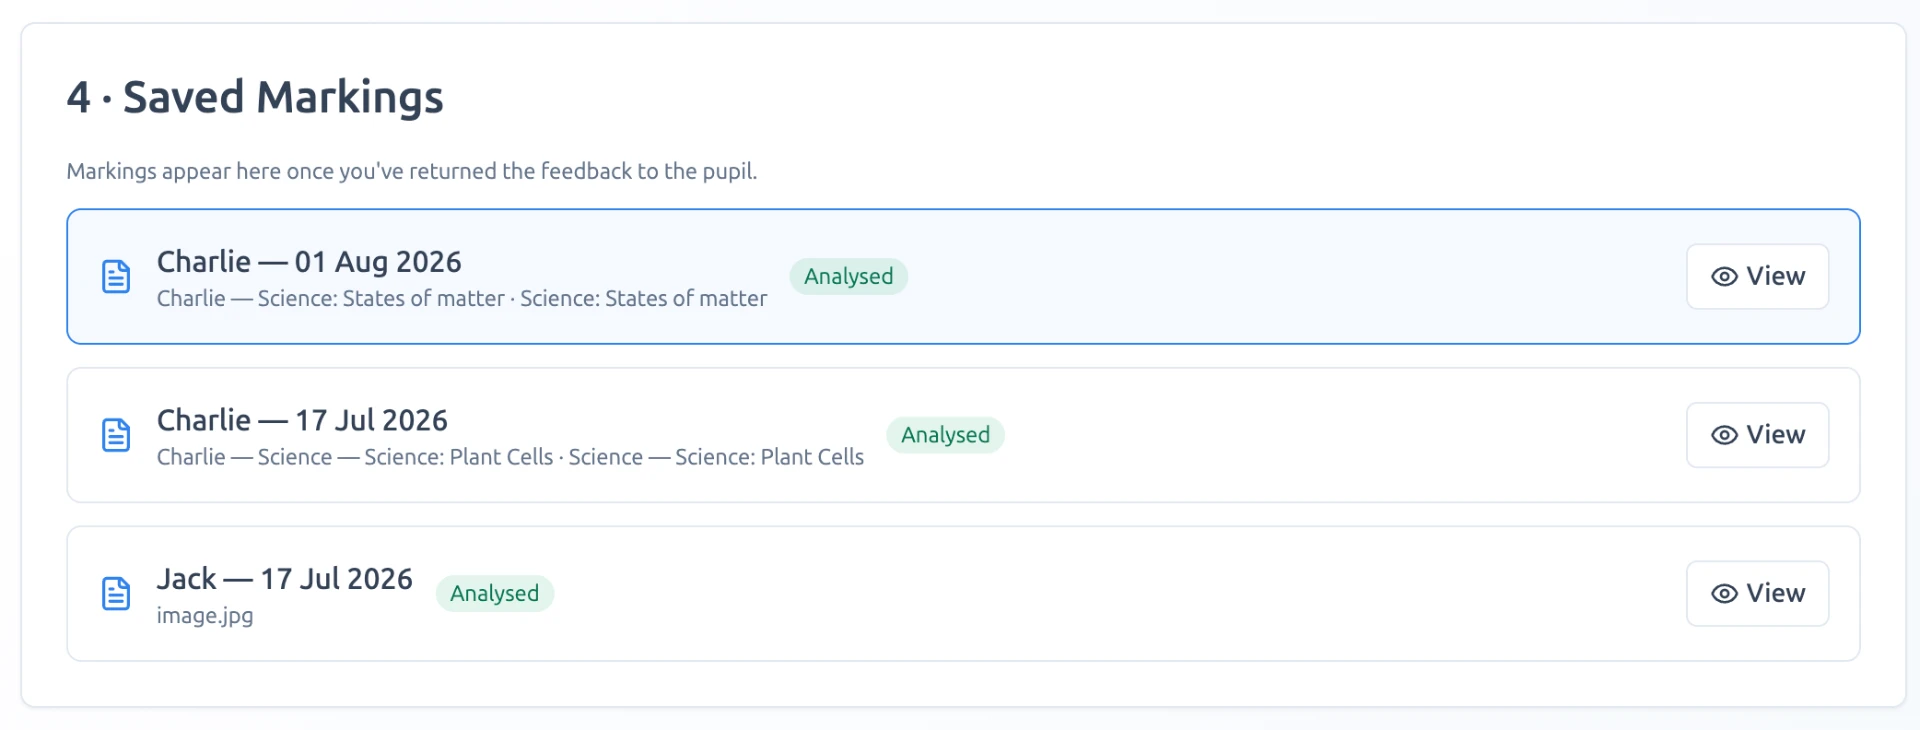
Task: View Charlie's Plant Cells marking
Action: (x=1757, y=435)
